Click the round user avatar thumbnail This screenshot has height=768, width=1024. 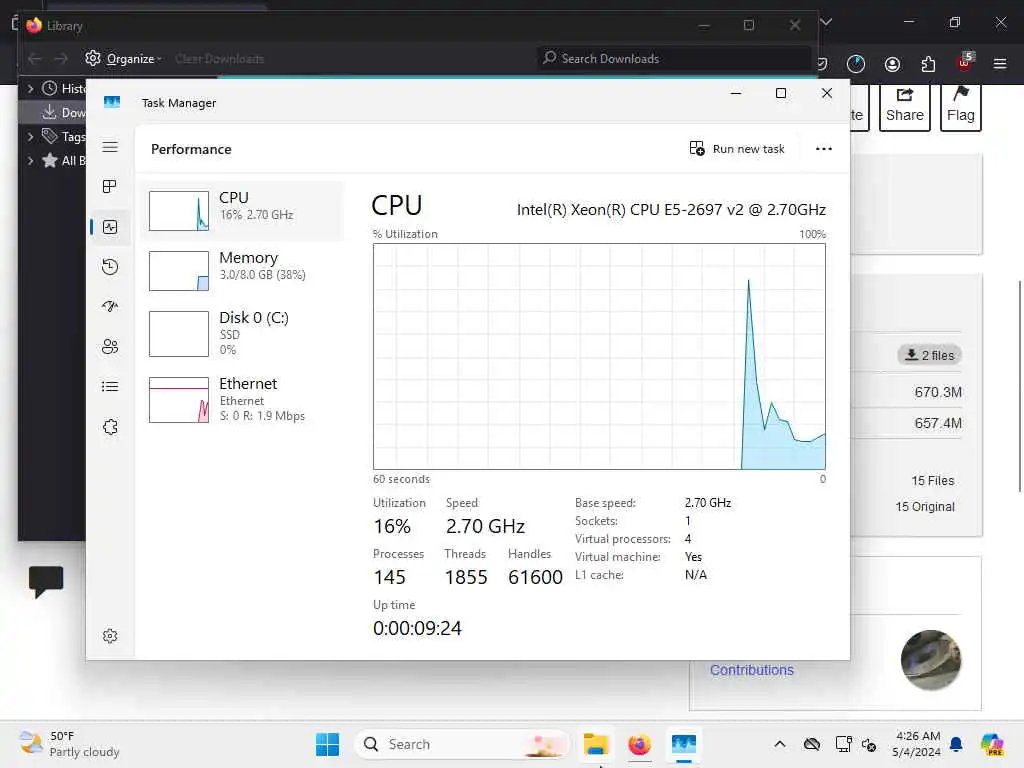click(931, 660)
